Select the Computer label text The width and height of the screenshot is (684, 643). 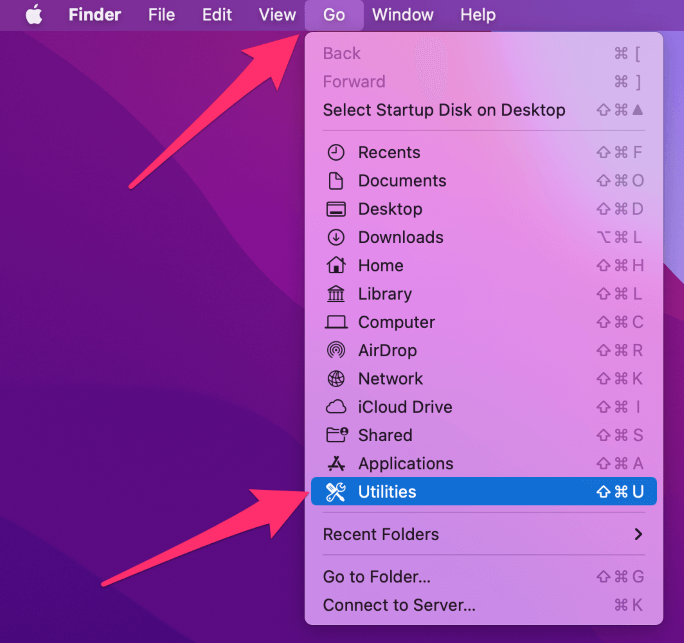point(397,322)
